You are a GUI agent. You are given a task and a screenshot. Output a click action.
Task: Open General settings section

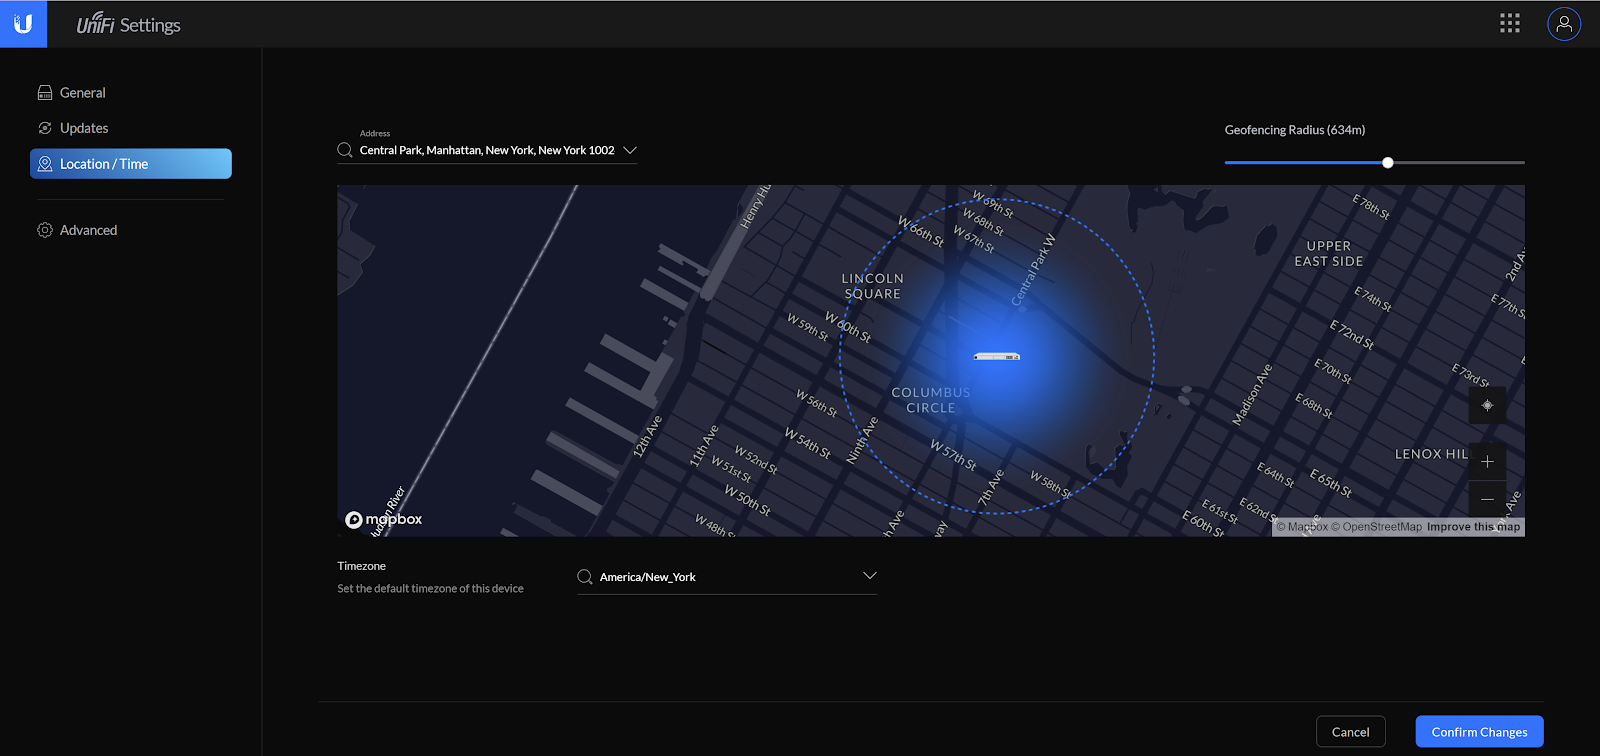click(131, 93)
